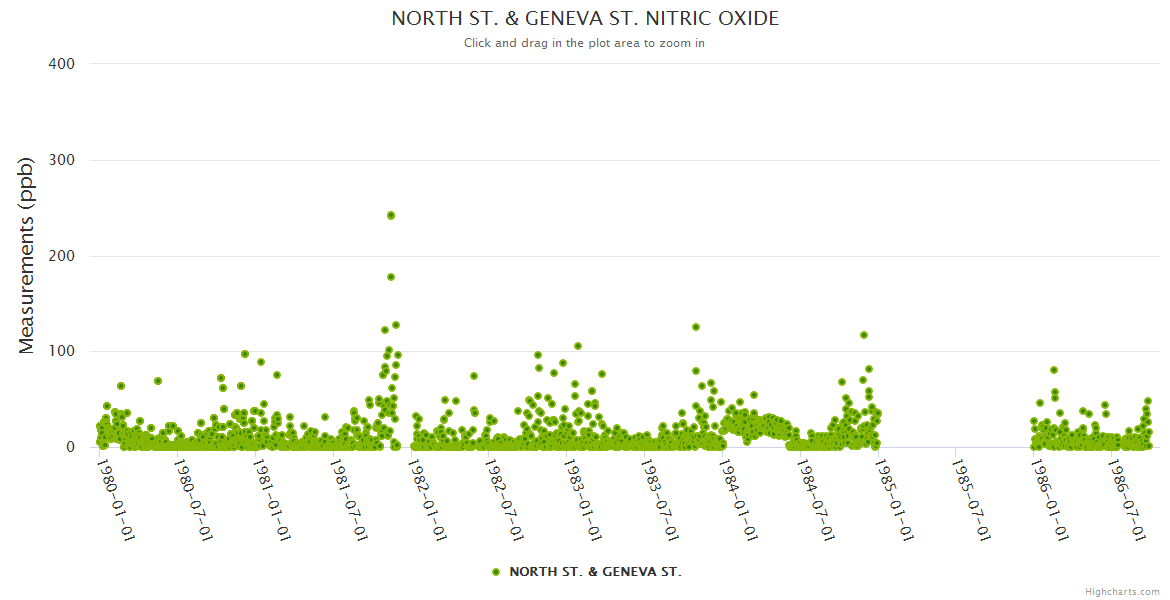This screenshot has height=600, width=1170.
Task: Click the 'Click and drag' subtitle text
Action: coord(585,43)
